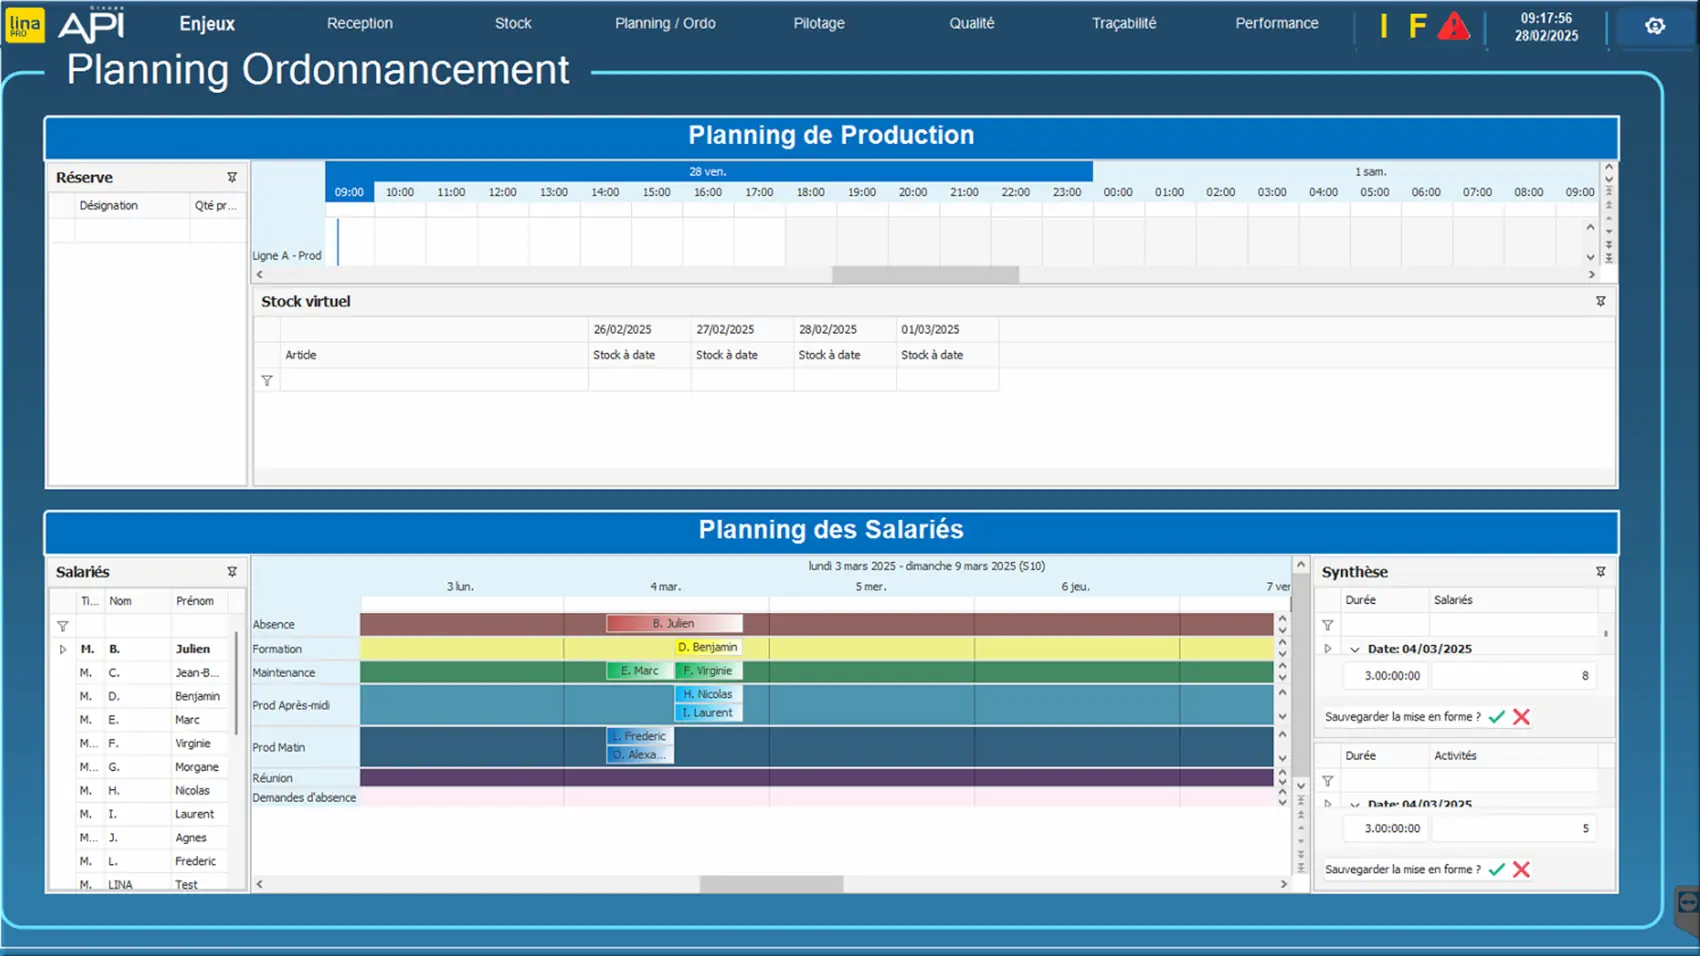Select the B. Julien absence block
This screenshot has width=1700, height=956.
674,623
